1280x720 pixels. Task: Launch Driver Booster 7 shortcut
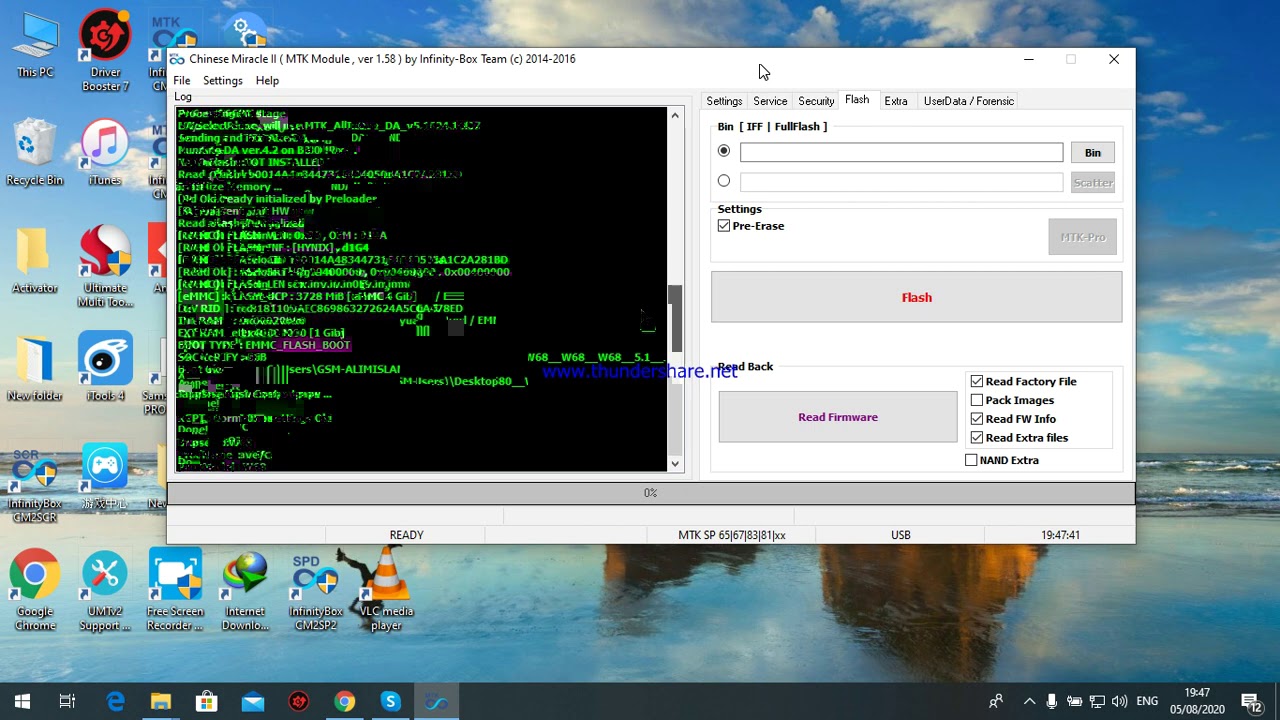tap(105, 50)
